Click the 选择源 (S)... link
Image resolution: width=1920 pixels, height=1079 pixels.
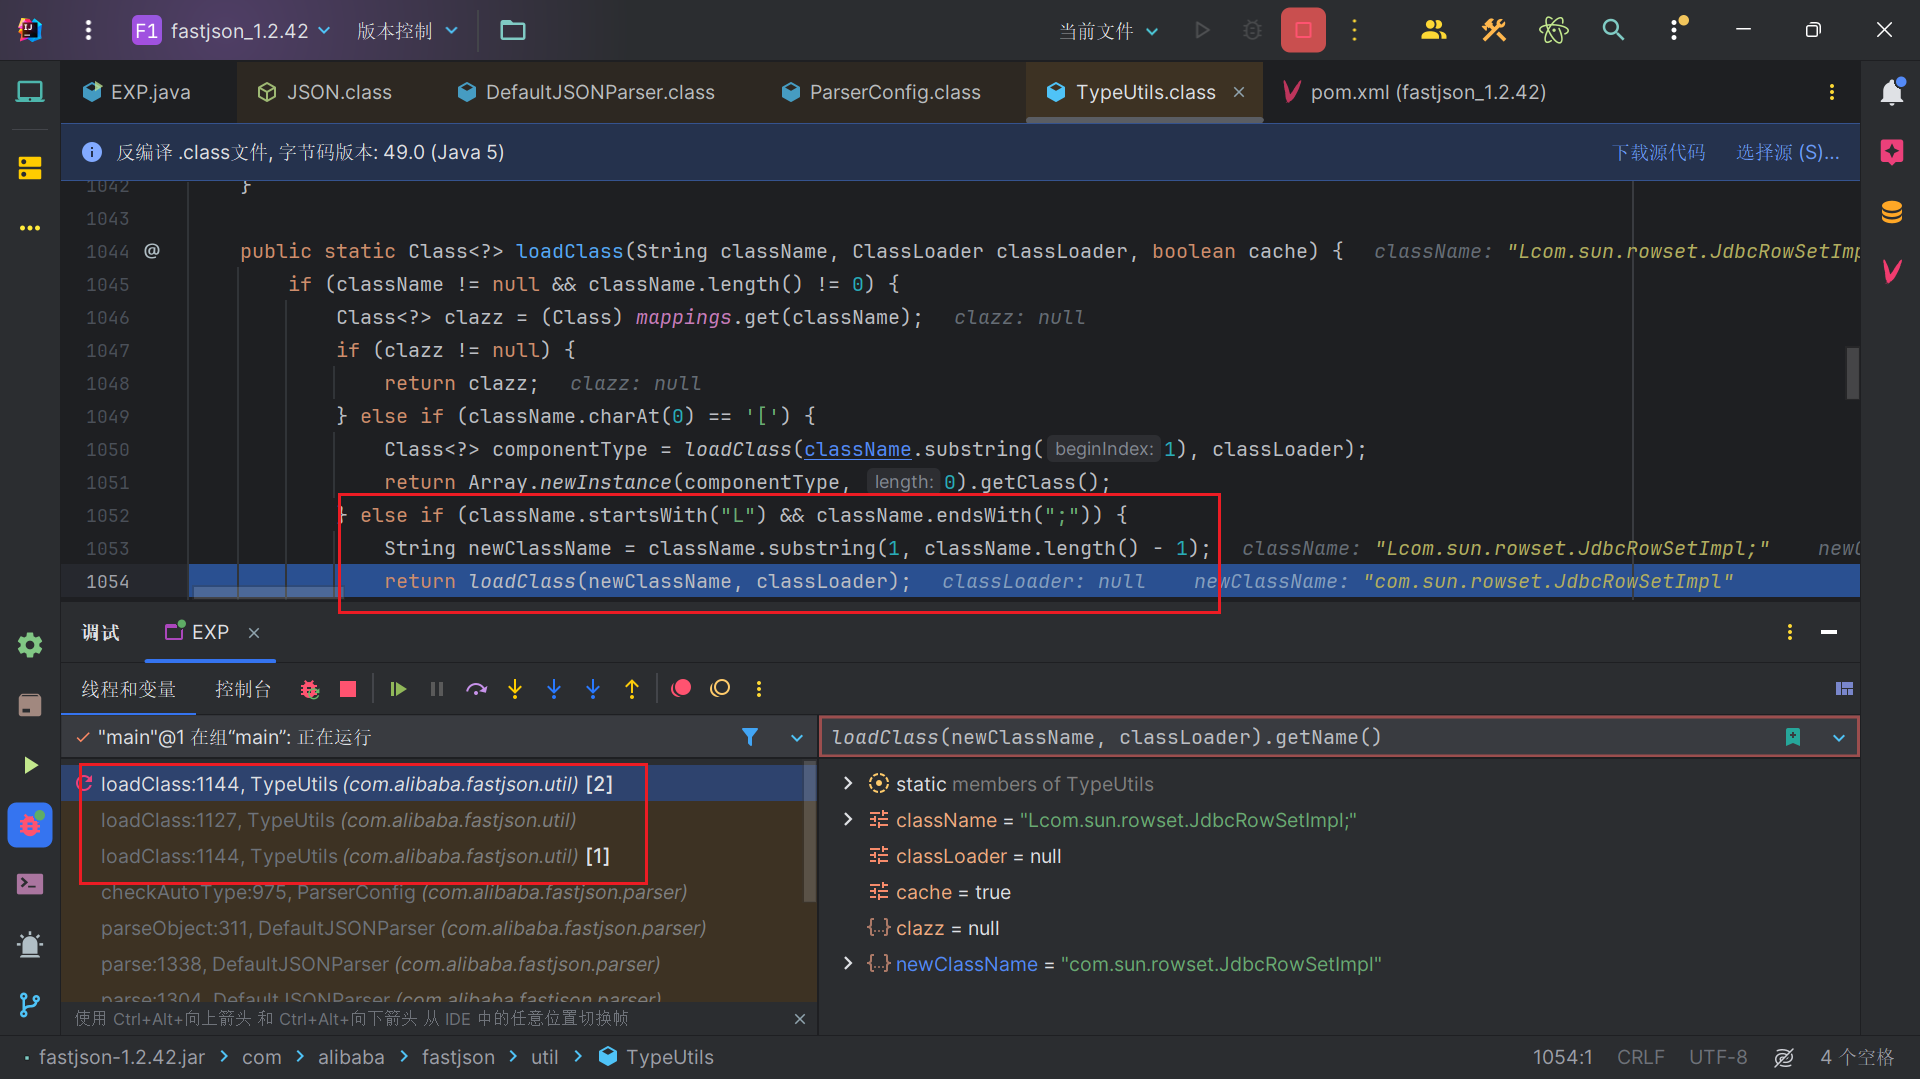tap(1787, 152)
